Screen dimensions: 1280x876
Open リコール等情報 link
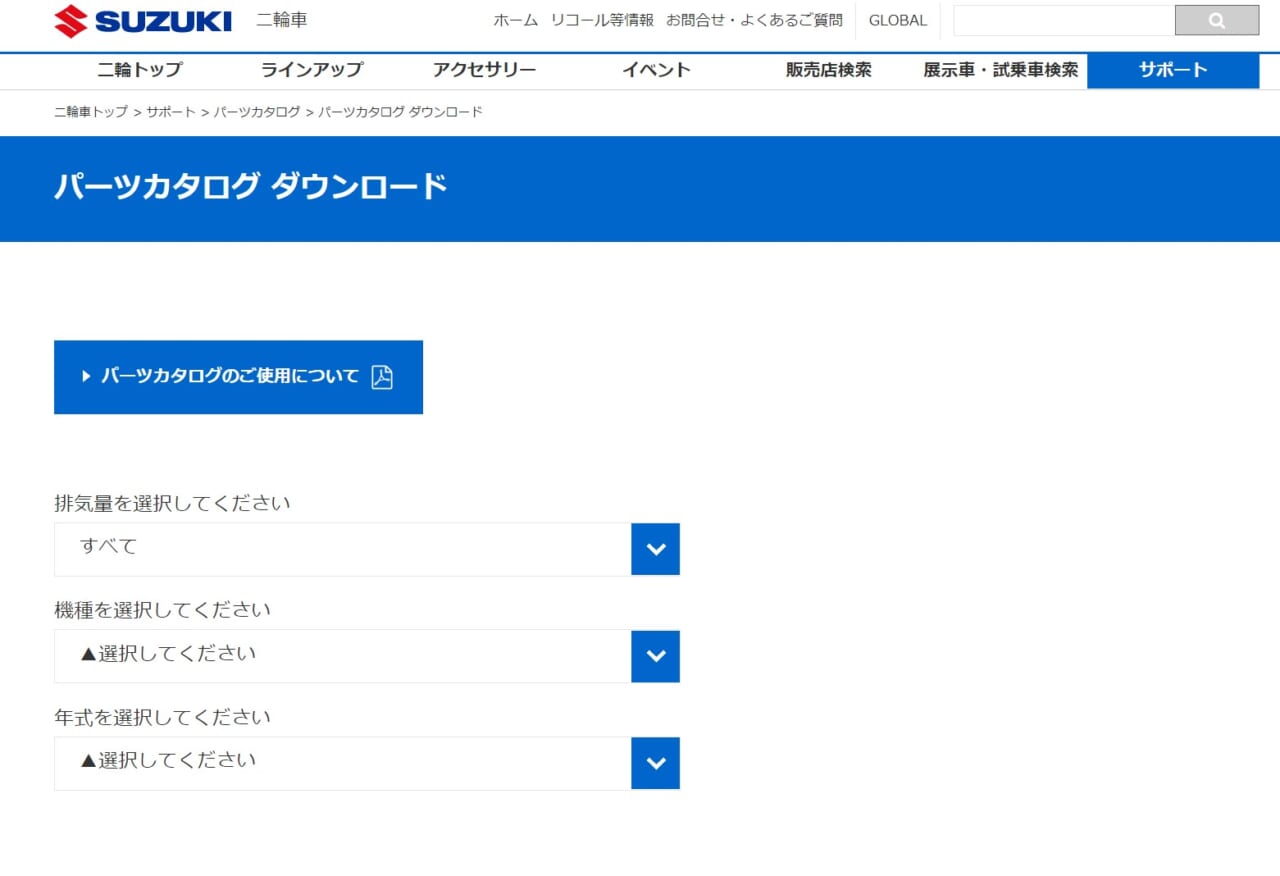(602, 20)
